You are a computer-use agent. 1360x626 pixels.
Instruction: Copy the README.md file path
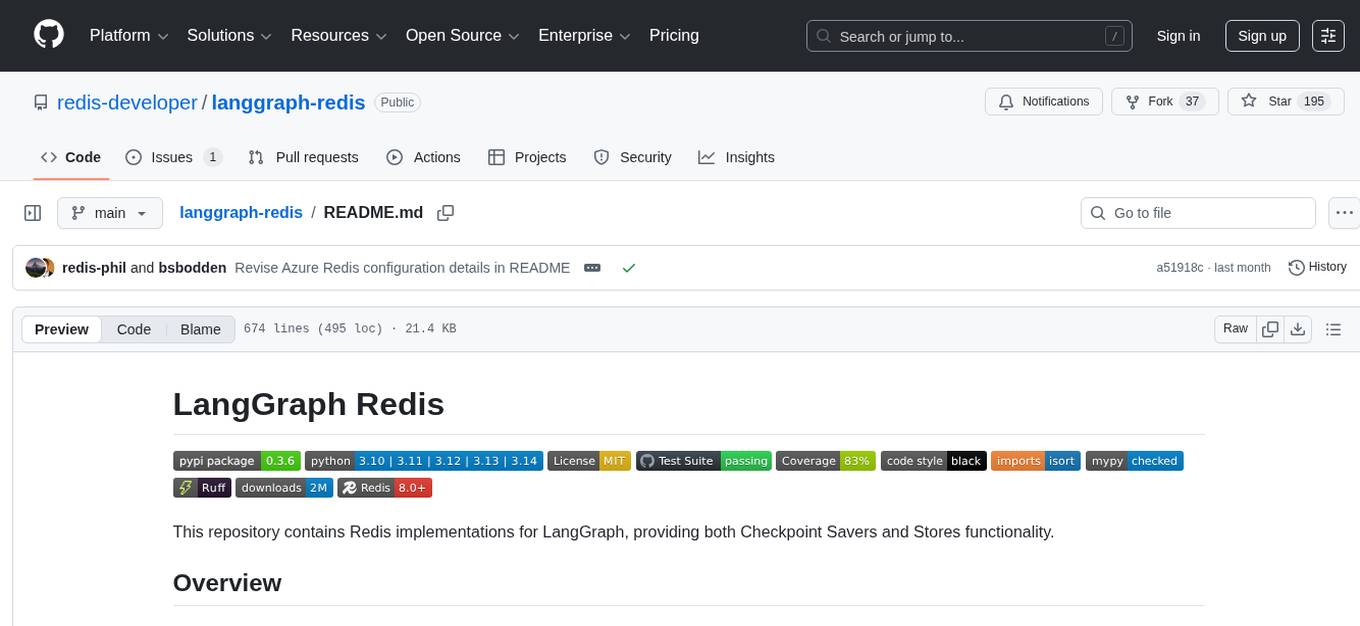coord(445,212)
